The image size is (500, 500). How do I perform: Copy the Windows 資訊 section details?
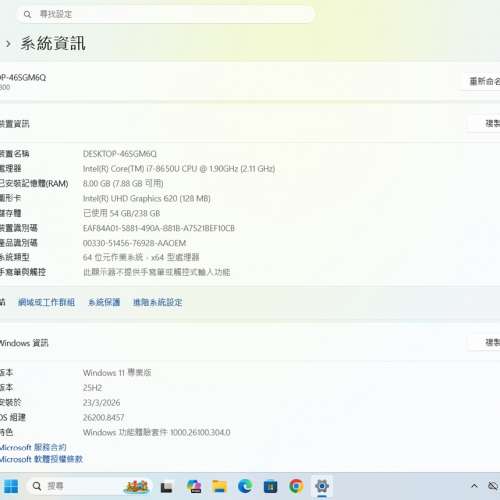pos(485,342)
